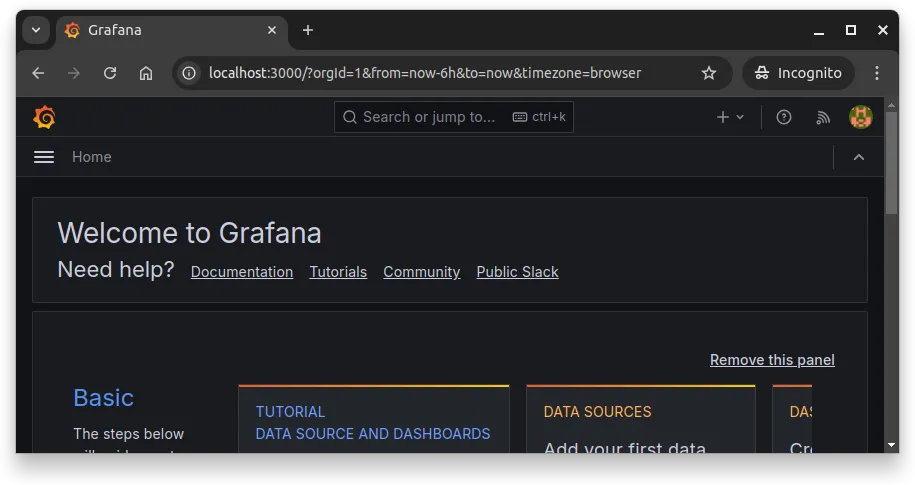
Task: Bookmark this page with the star icon
Action: tap(709, 73)
